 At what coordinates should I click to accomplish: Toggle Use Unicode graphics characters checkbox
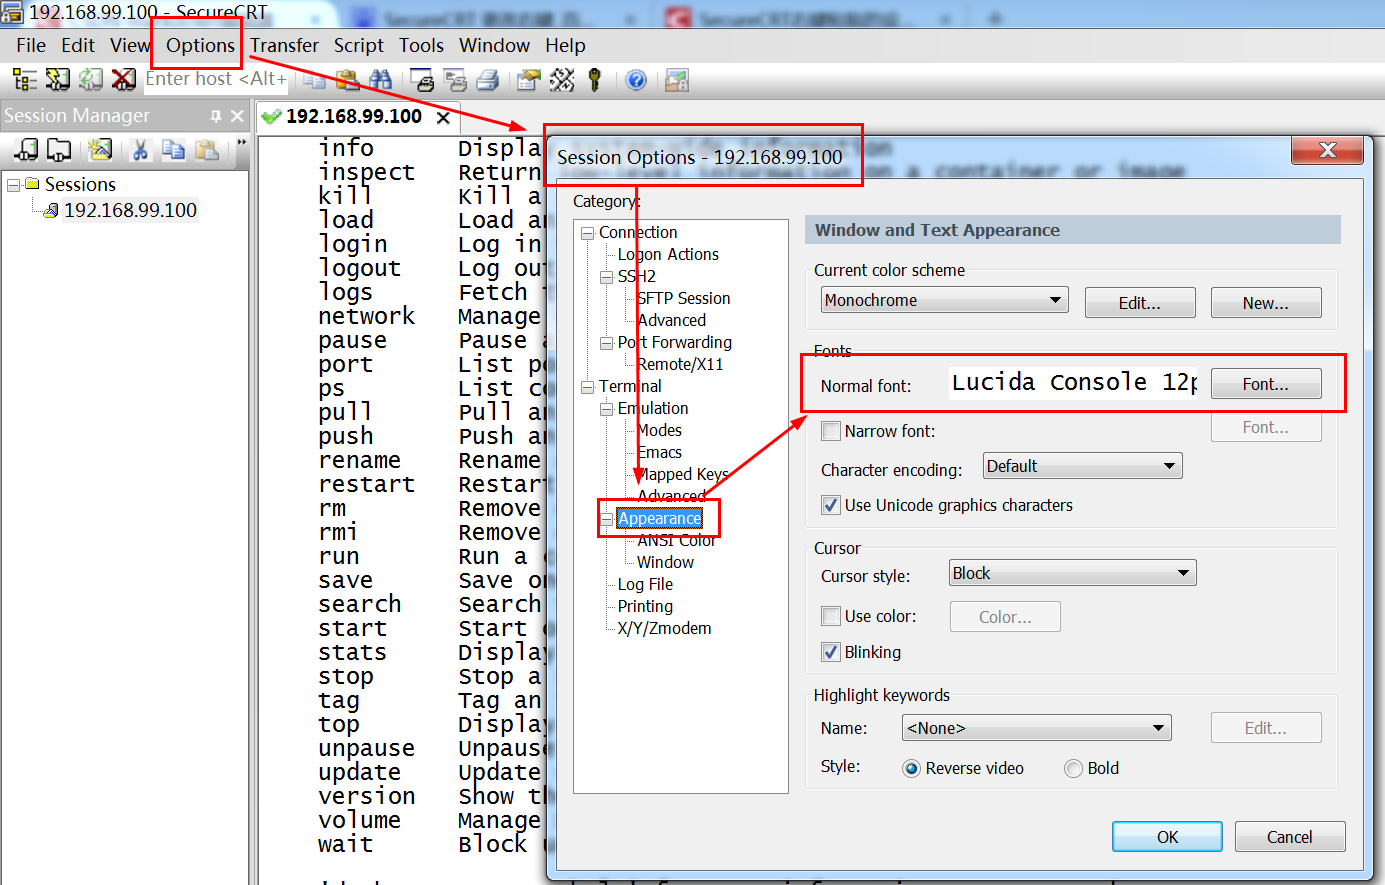[x=830, y=505]
